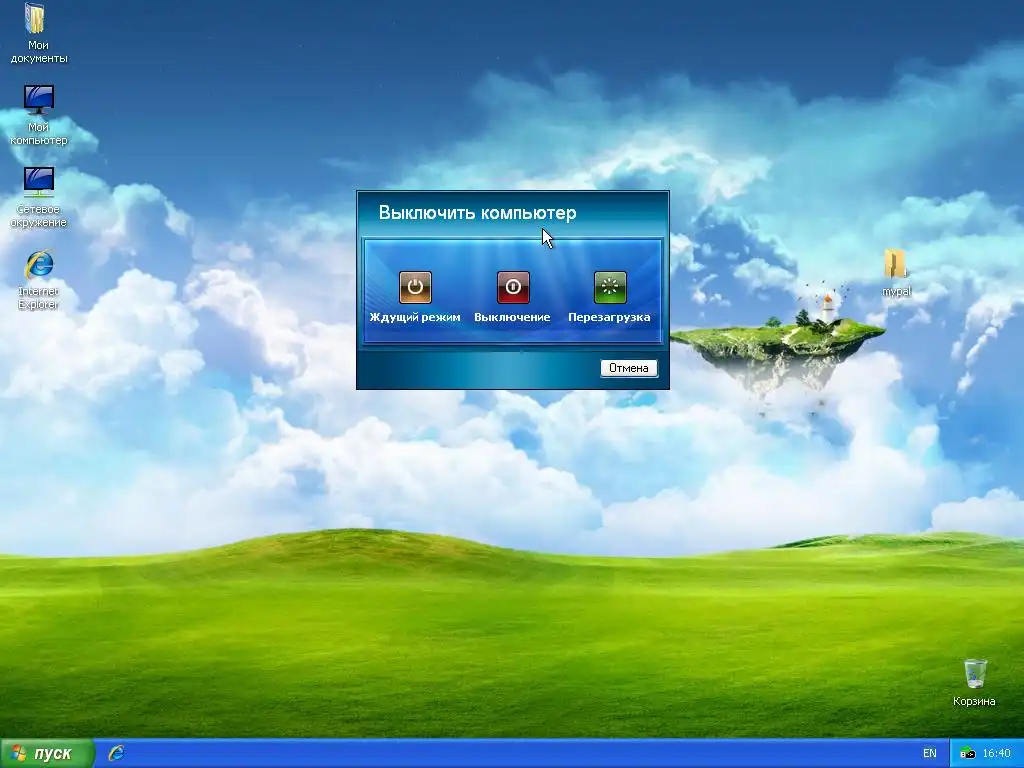The width and height of the screenshot is (1024, 768).
Task: Click the network tray icon
Action: (967, 754)
